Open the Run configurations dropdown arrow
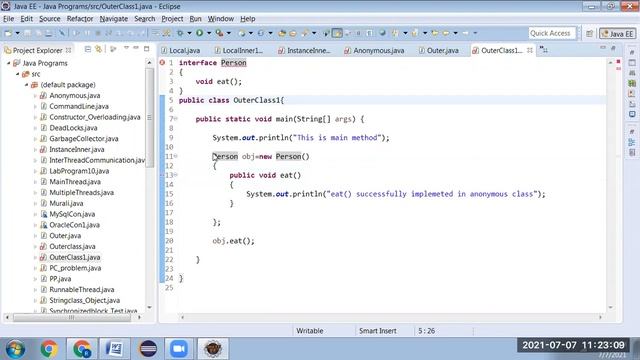 209,33
